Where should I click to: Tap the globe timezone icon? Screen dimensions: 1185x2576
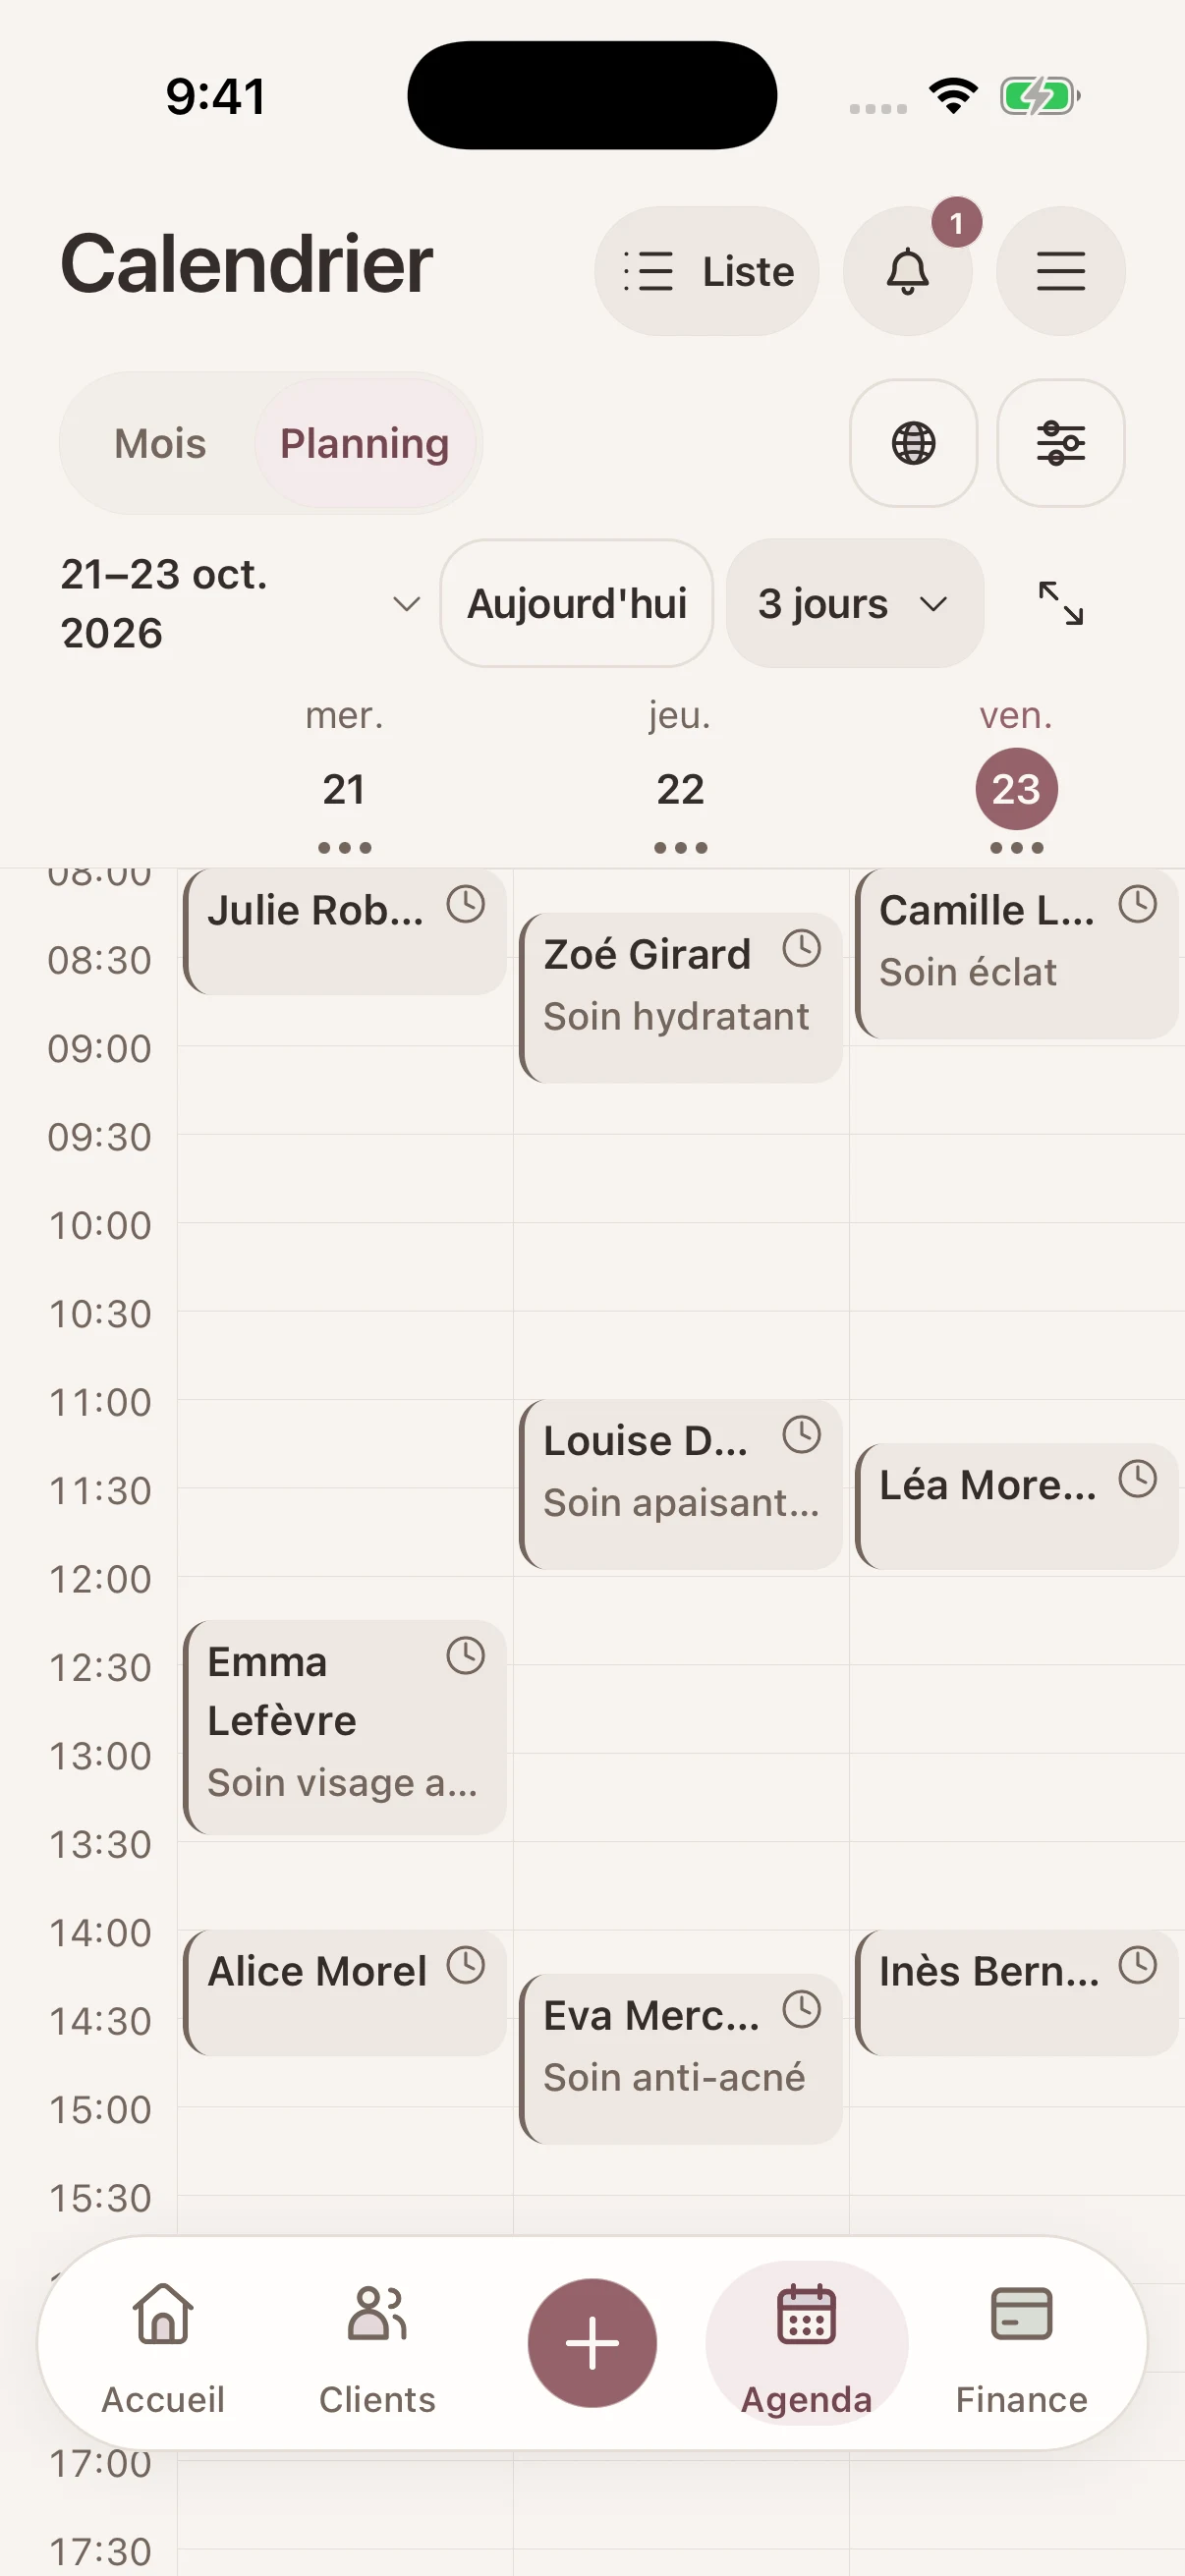(x=913, y=443)
